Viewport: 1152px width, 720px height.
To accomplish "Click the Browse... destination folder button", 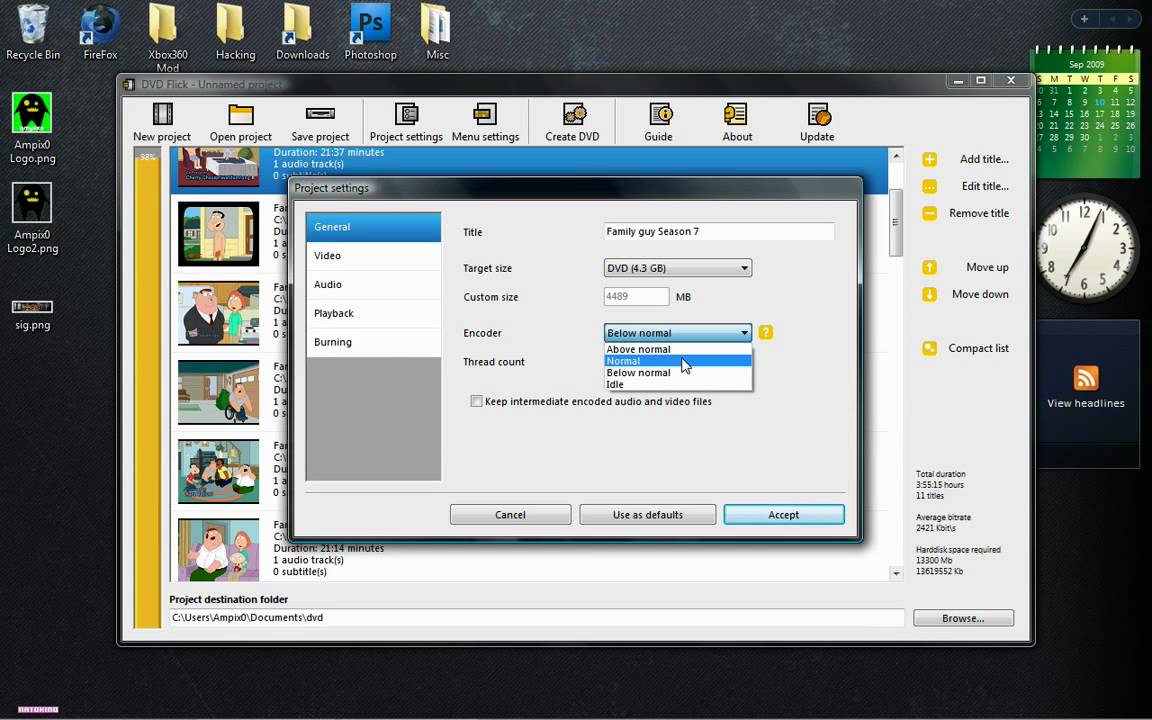I will (963, 618).
